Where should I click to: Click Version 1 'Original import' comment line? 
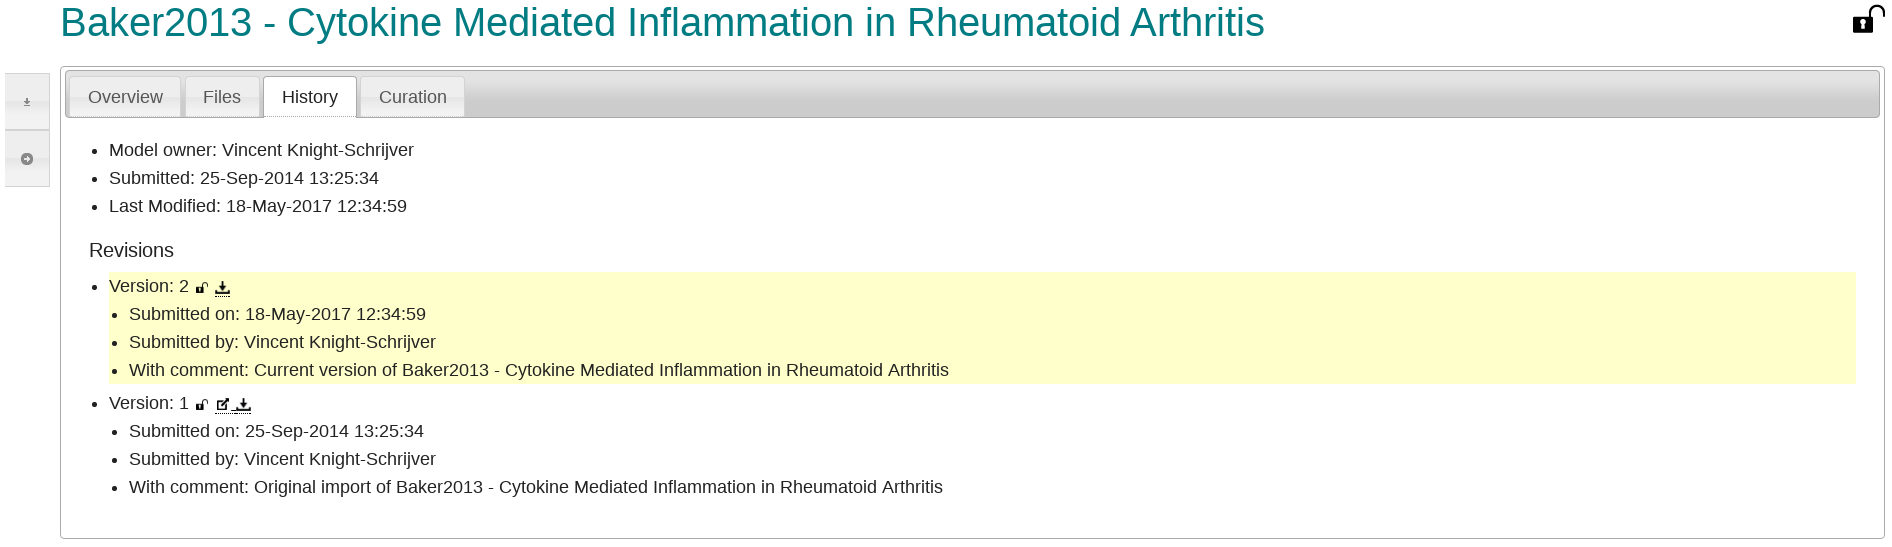535,487
